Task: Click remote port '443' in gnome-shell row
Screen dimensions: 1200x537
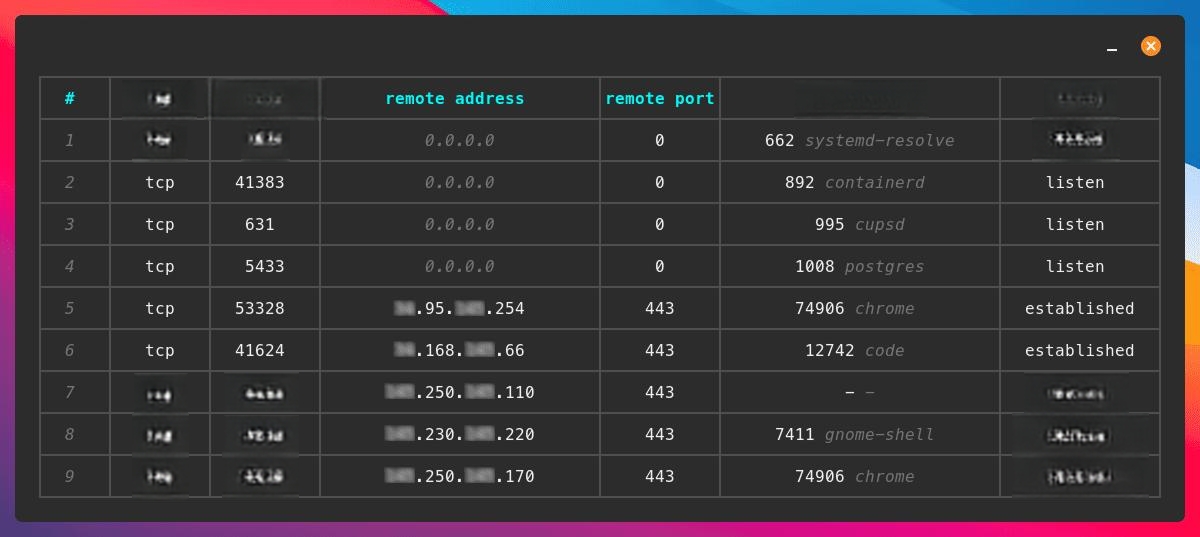Action: coord(660,434)
